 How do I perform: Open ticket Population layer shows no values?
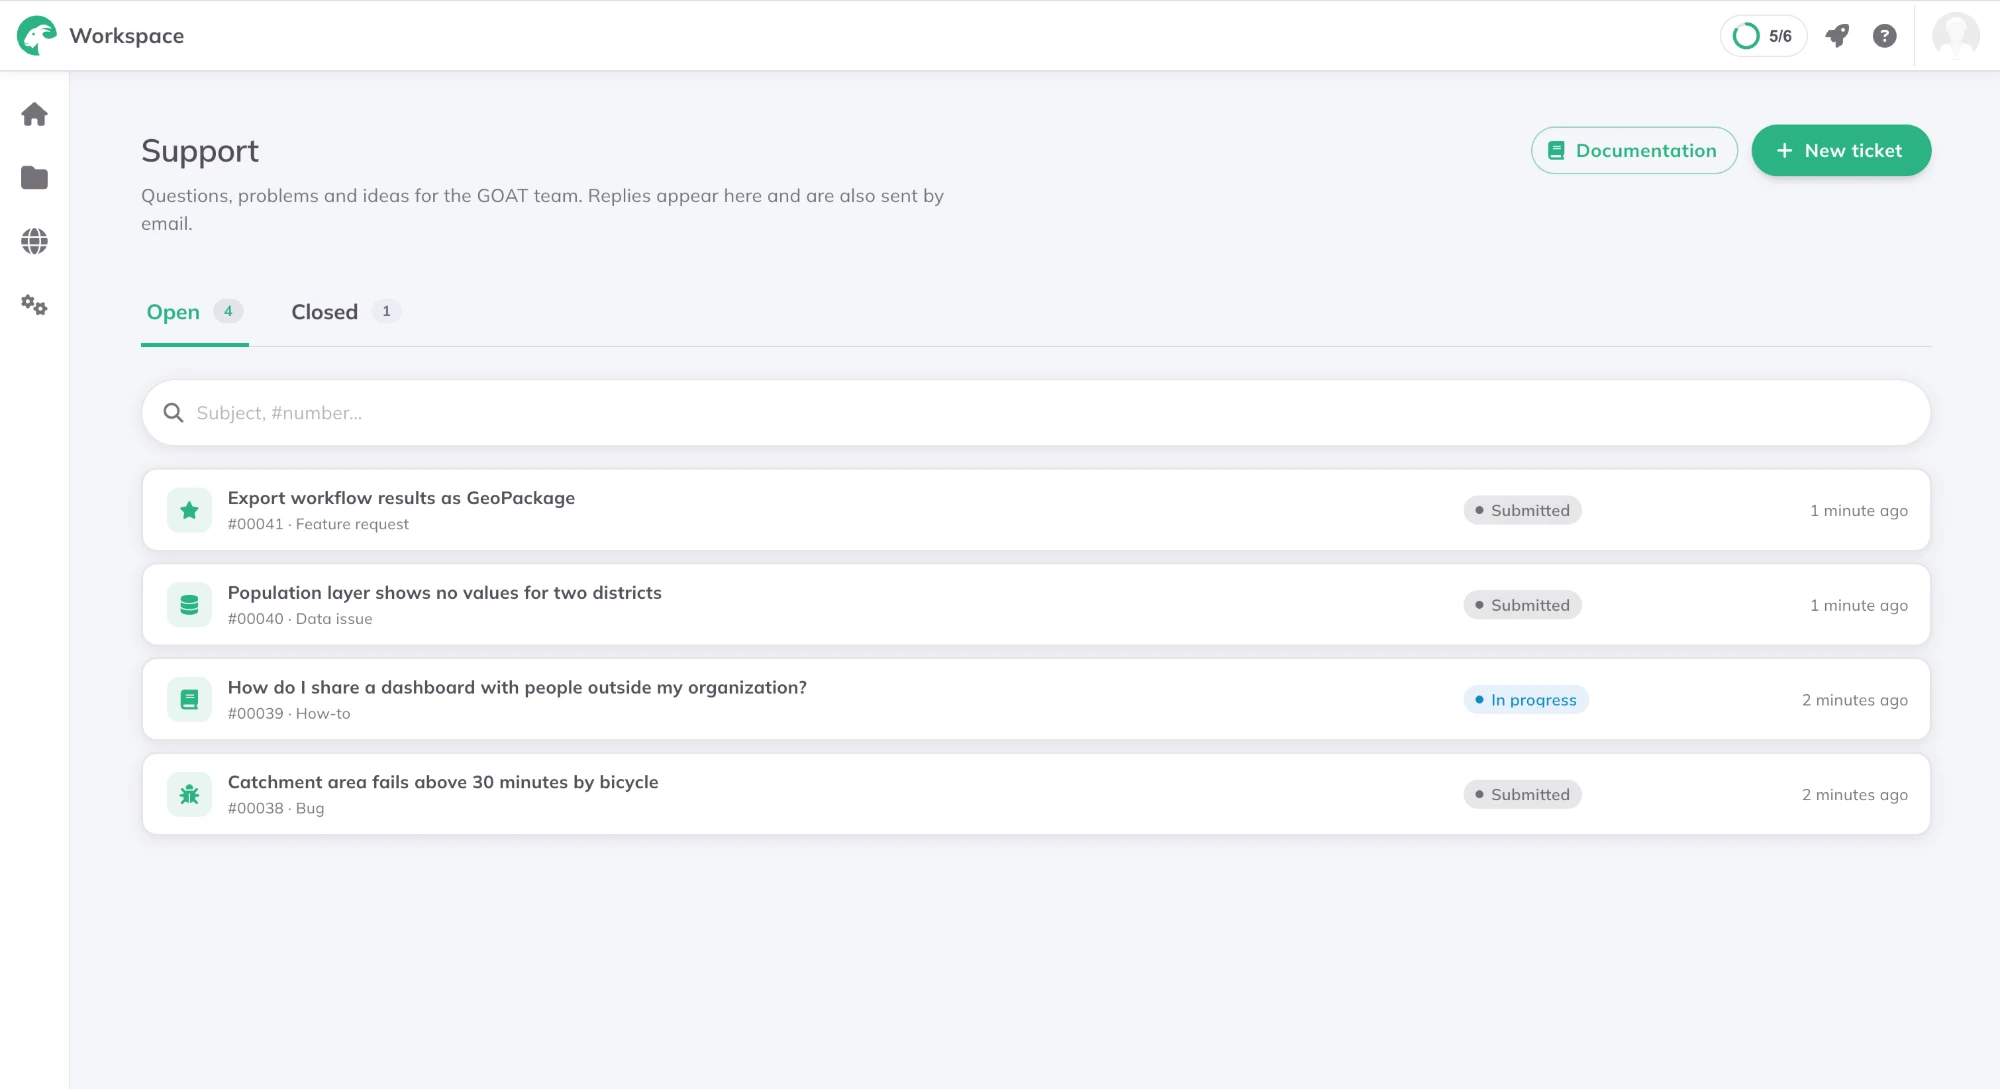click(1036, 605)
